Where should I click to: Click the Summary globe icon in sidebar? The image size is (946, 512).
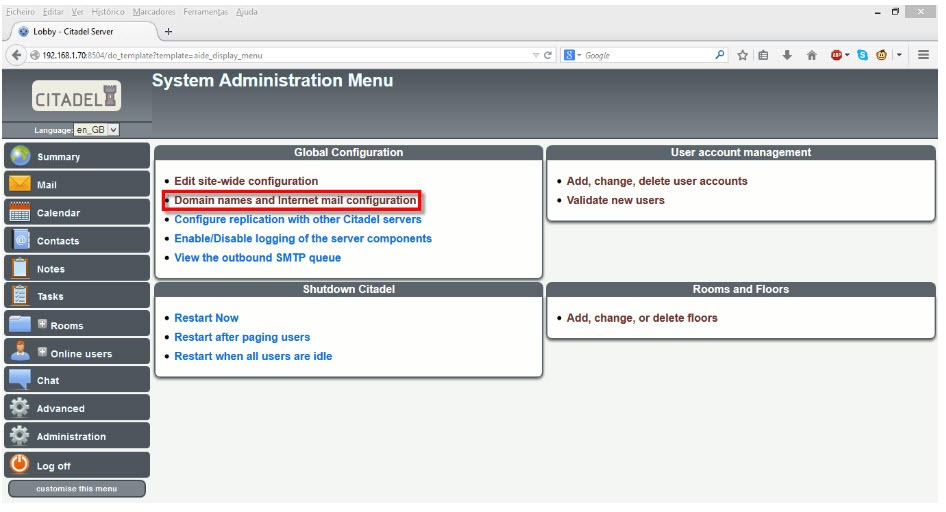click(20, 156)
